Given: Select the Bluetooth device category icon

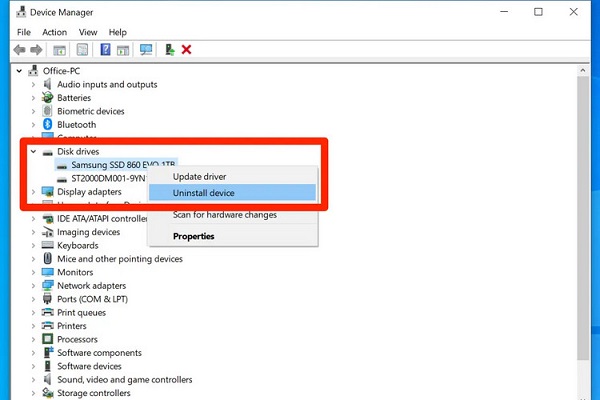Looking at the screenshot, I should click(47, 125).
